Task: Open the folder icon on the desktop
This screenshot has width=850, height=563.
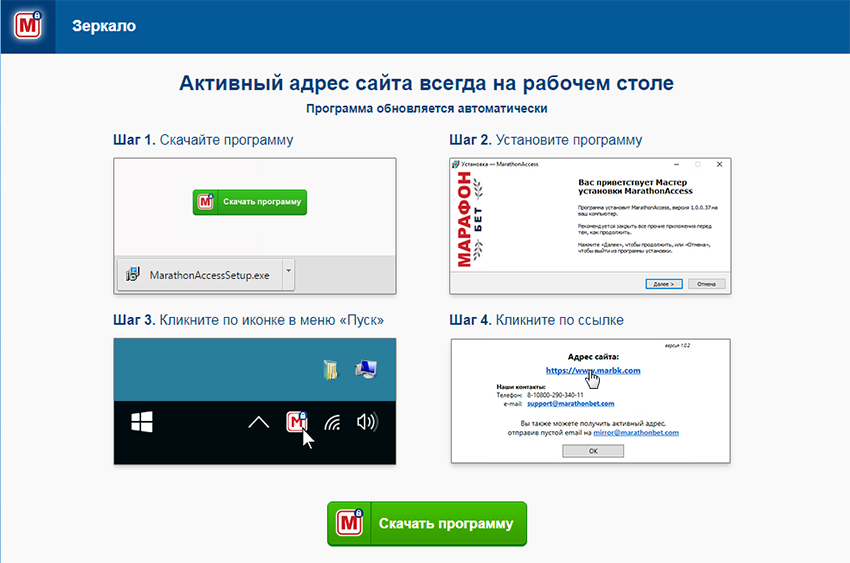Action: (x=330, y=370)
